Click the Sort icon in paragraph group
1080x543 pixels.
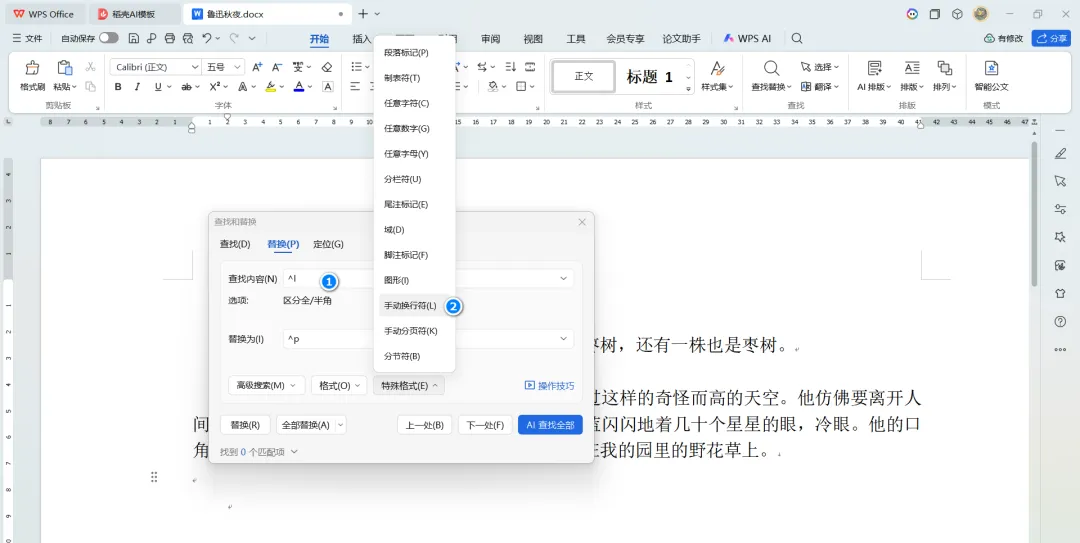tap(510, 67)
